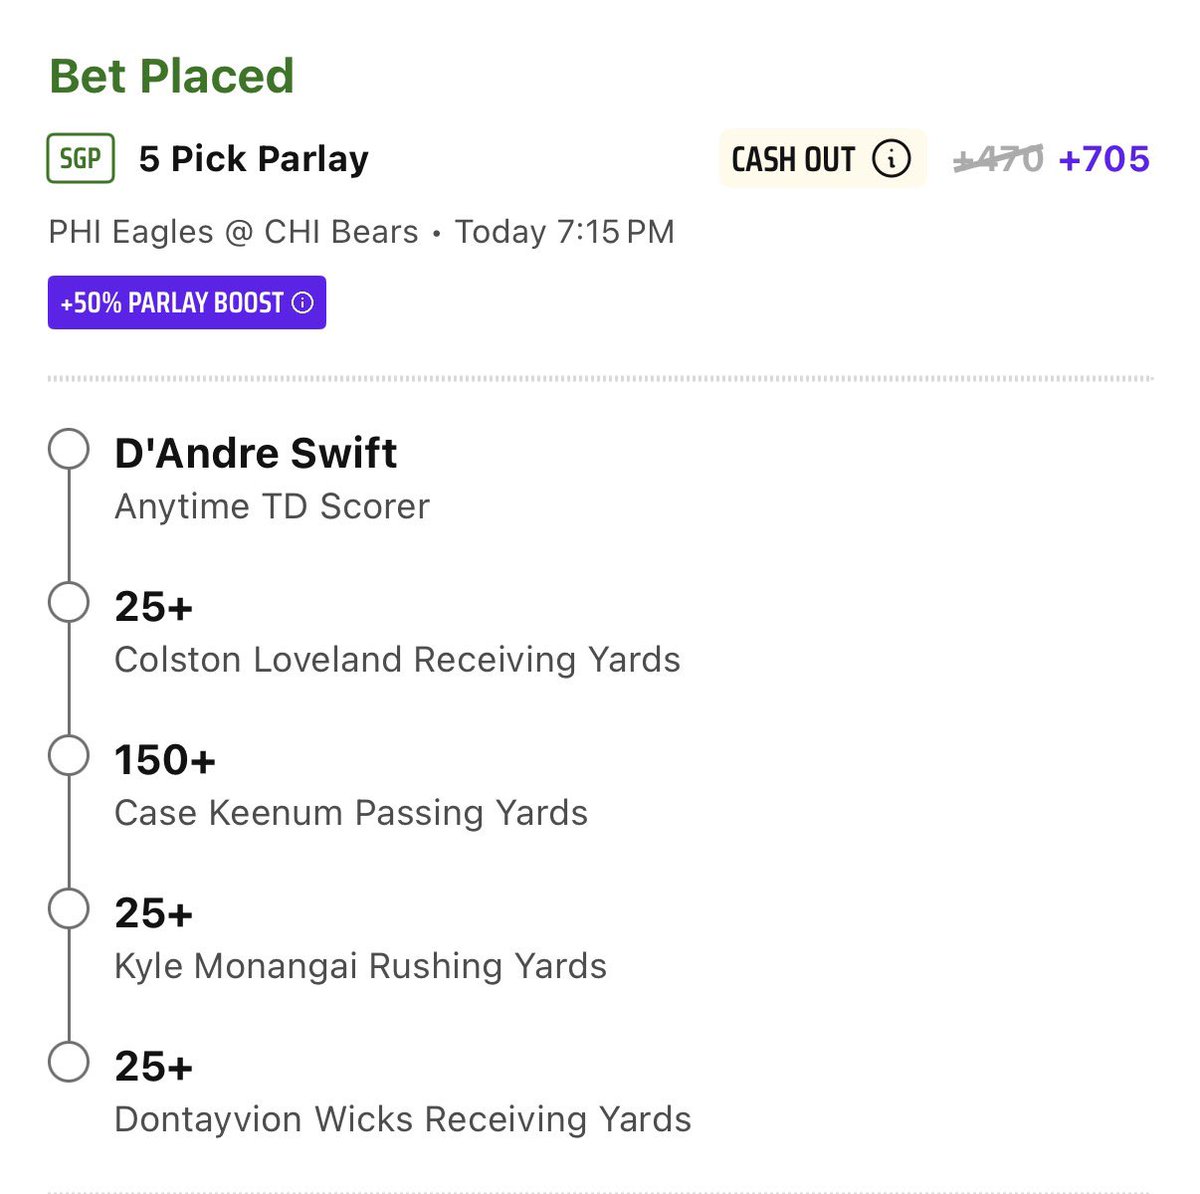Click the Dontayvion Wicks leg status circle
This screenshot has height=1194, width=1200.
pyautogui.click(x=69, y=1062)
